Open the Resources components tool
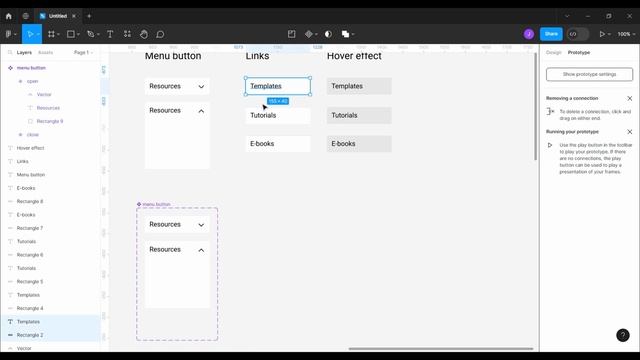 click(x=127, y=34)
